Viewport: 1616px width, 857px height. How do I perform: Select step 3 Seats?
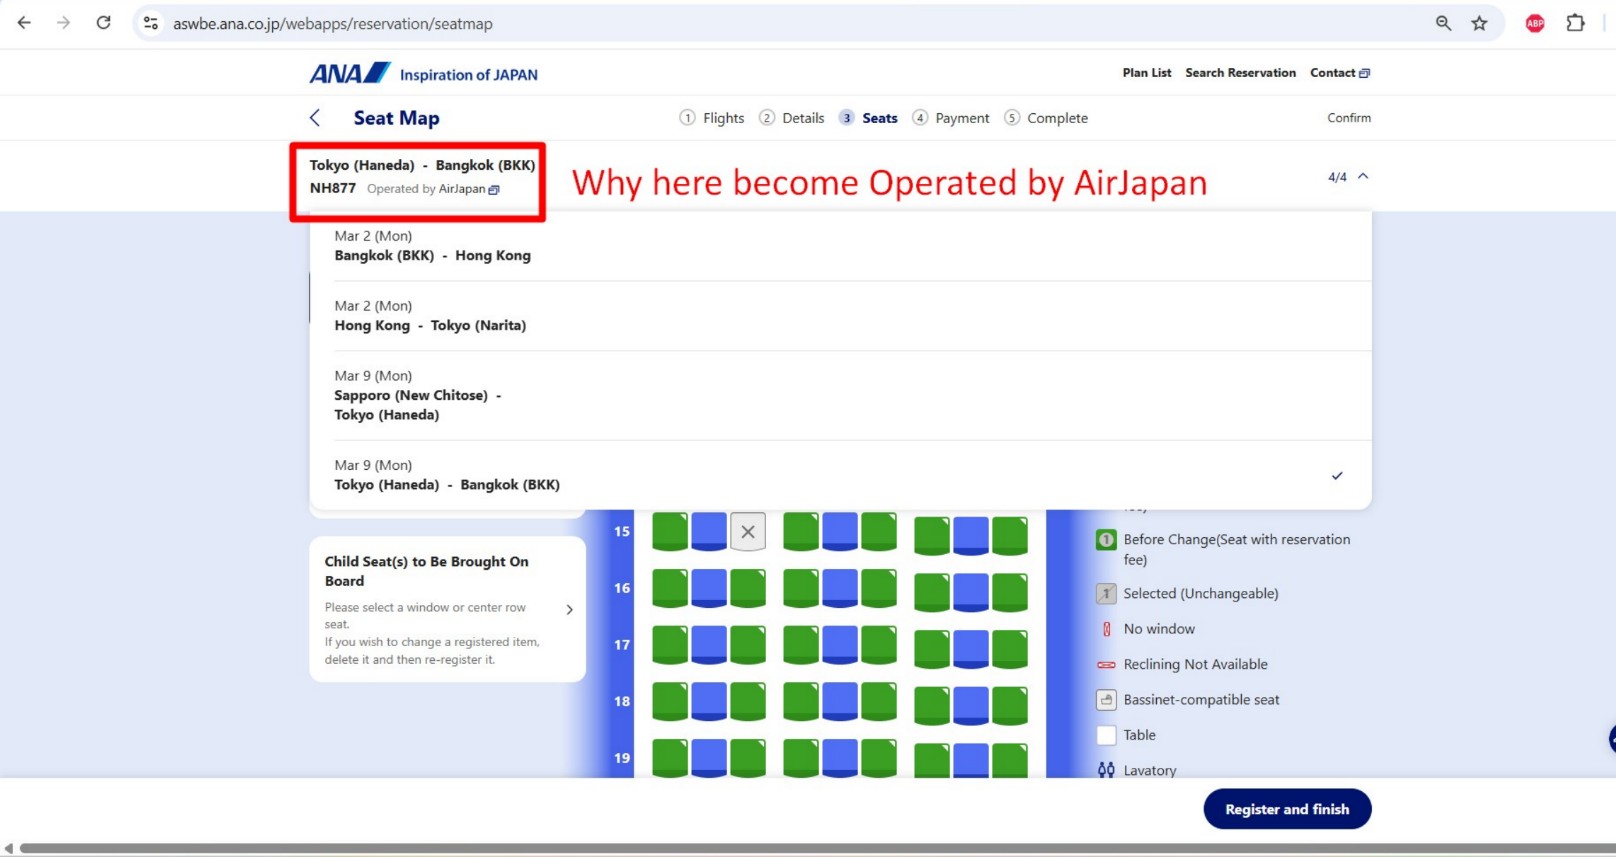pos(869,118)
